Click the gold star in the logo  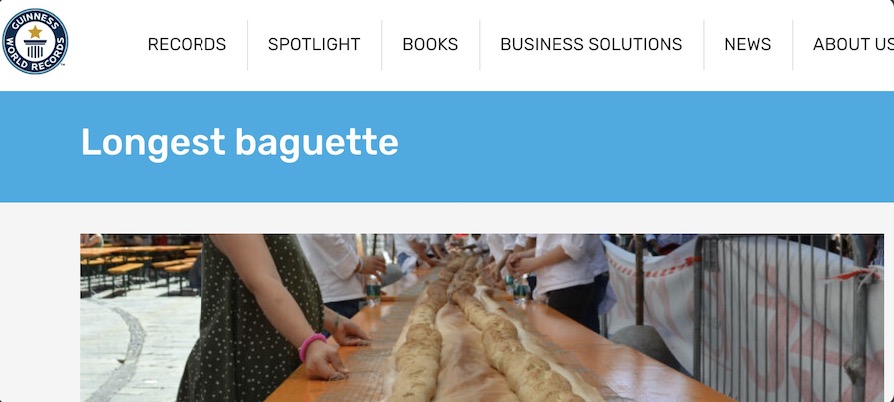[35, 32]
